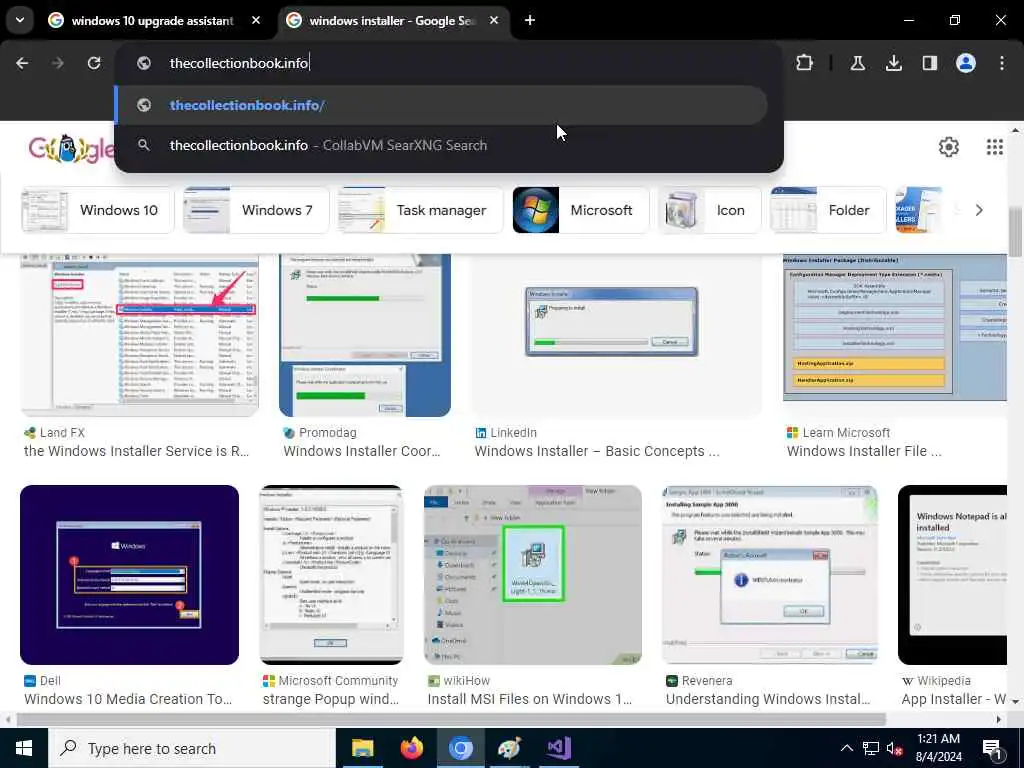
Task: Open 'strange Popup wind...' result link
Action: pyautogui.click(x=330, y=699)
